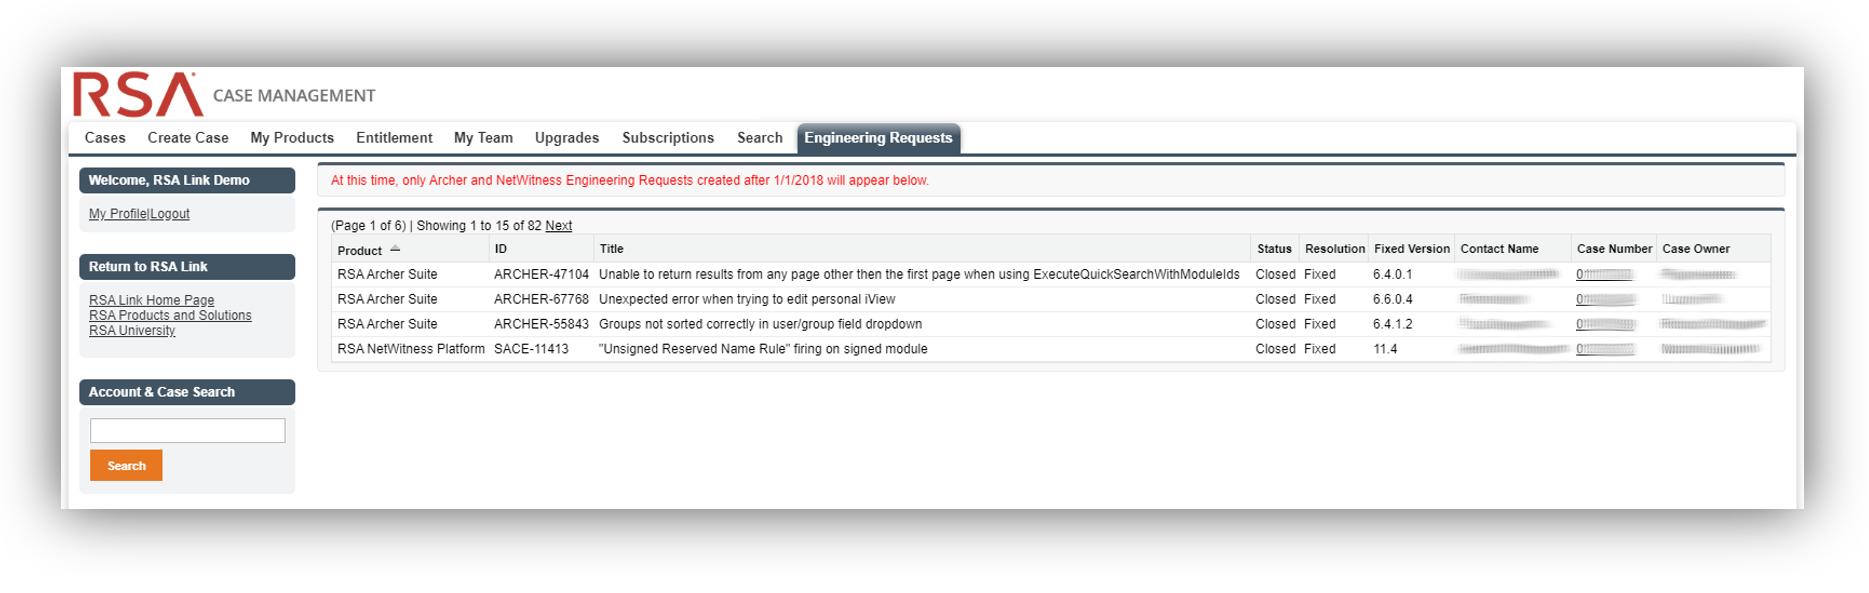Open case number link for SACE-11413
Screen dimensions: 1869x593
[1605, 349]
